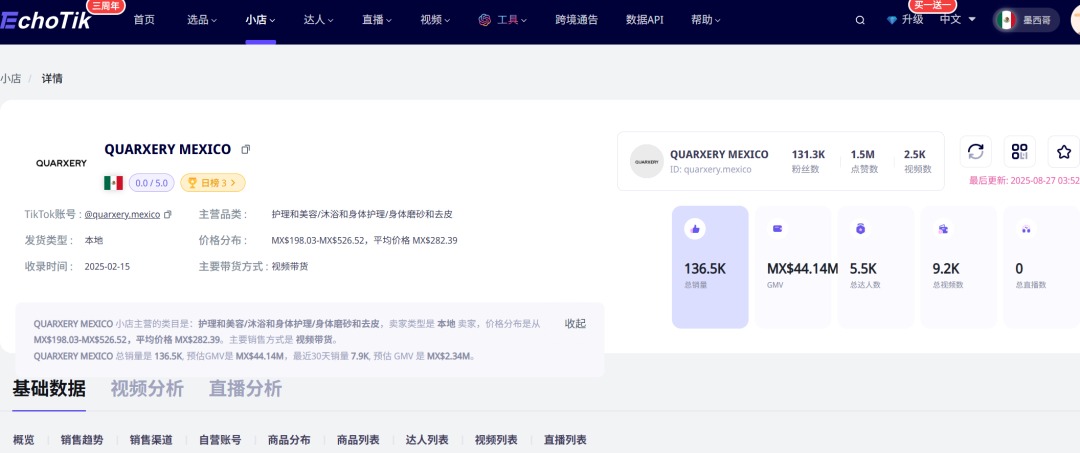Image resolution: width=1080 pixels, height=453 pixels.
Task: Copy the TikTok account handle icon
Action: pos(168,214)
